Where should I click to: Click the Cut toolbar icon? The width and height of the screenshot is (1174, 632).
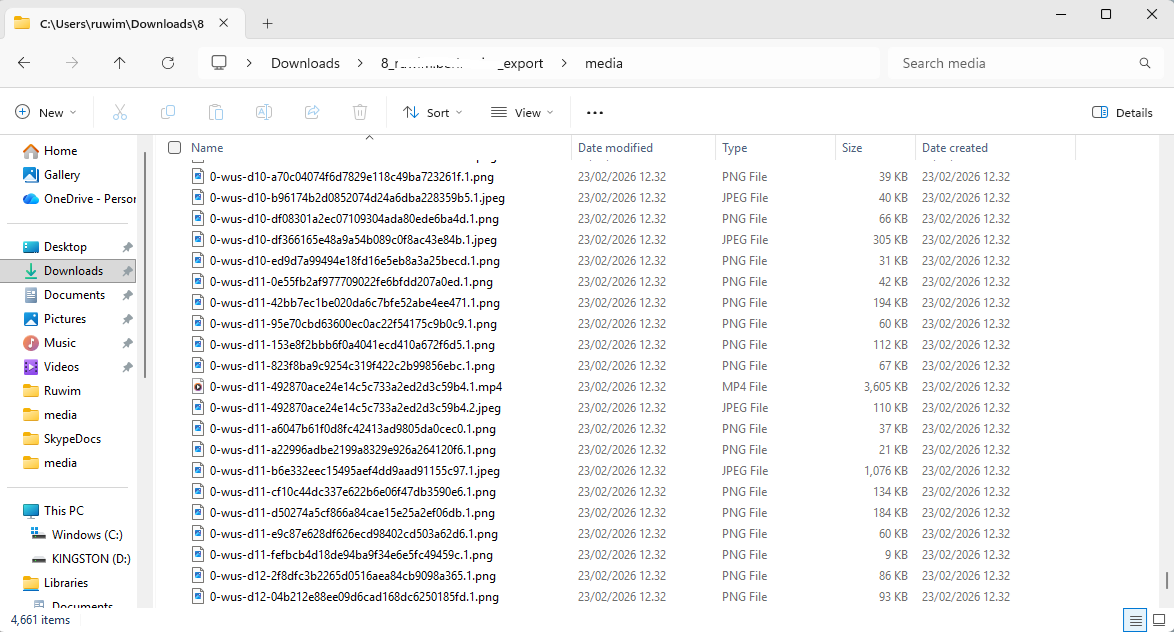[x=120, y=112]
